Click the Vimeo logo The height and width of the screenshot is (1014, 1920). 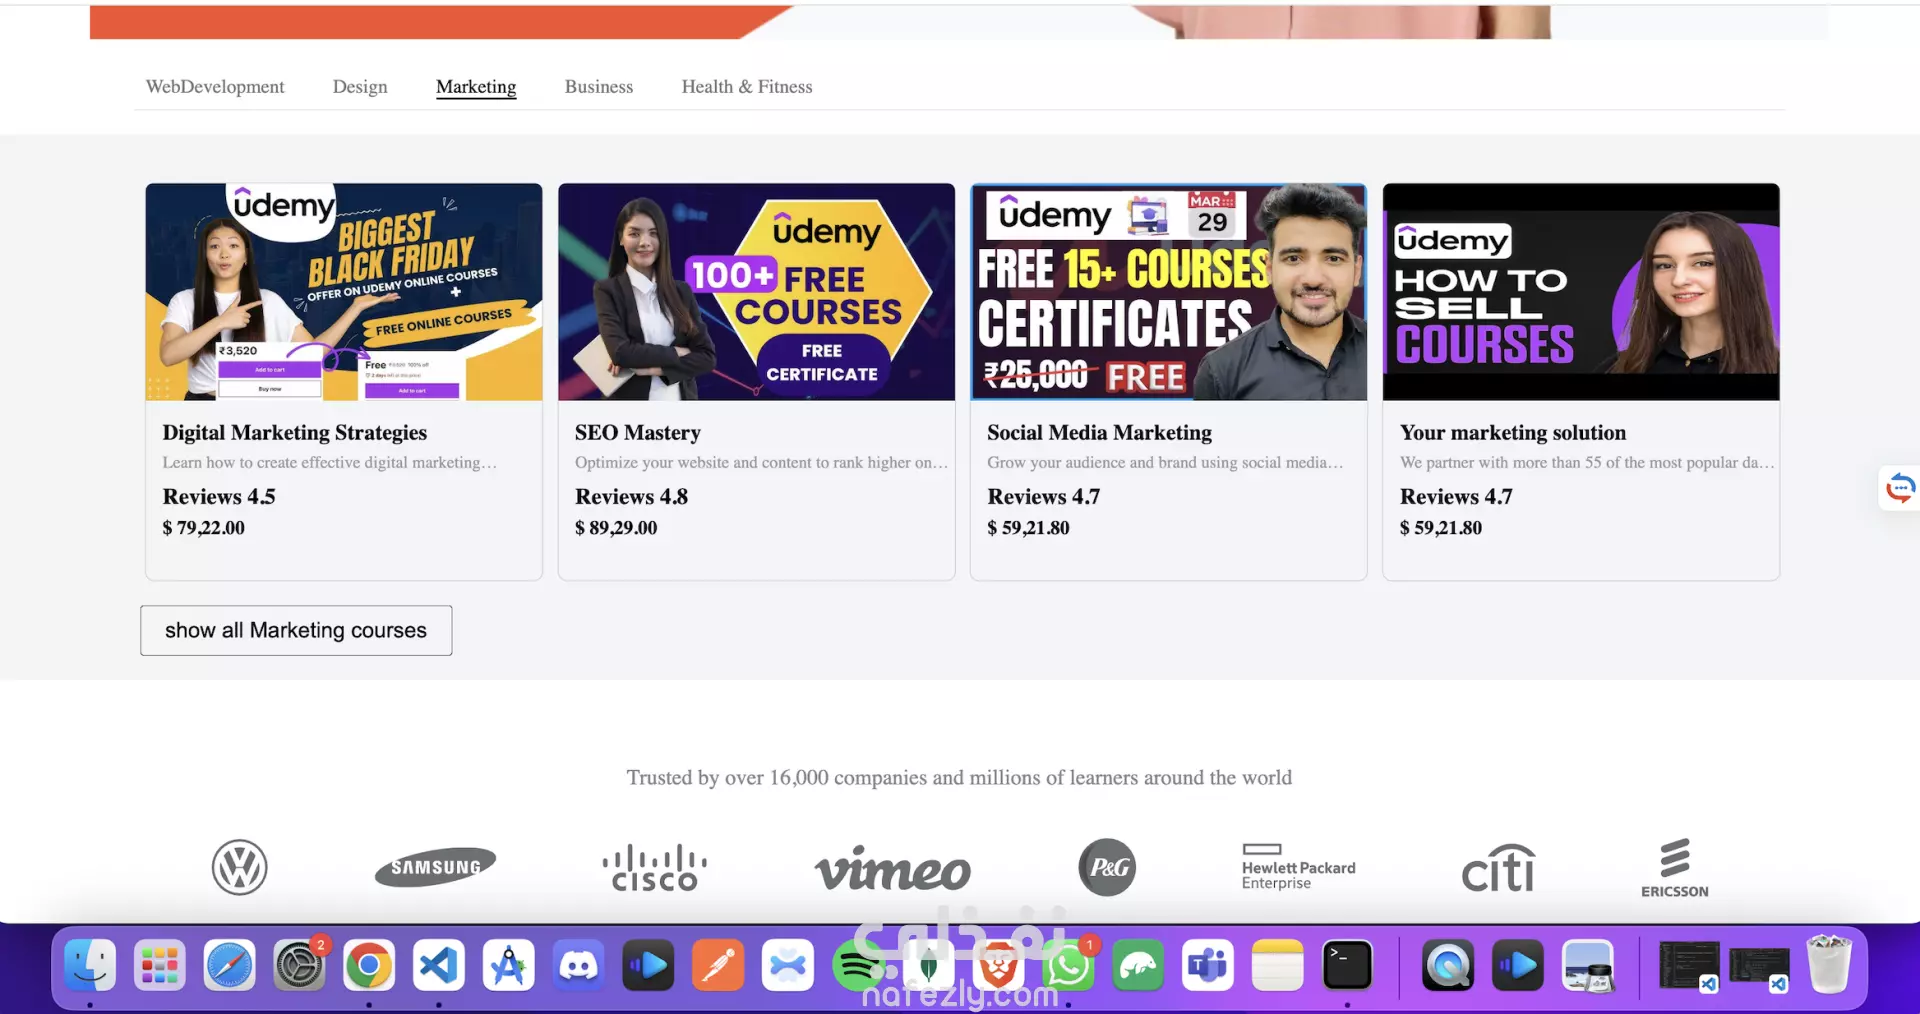click(892, 869)
